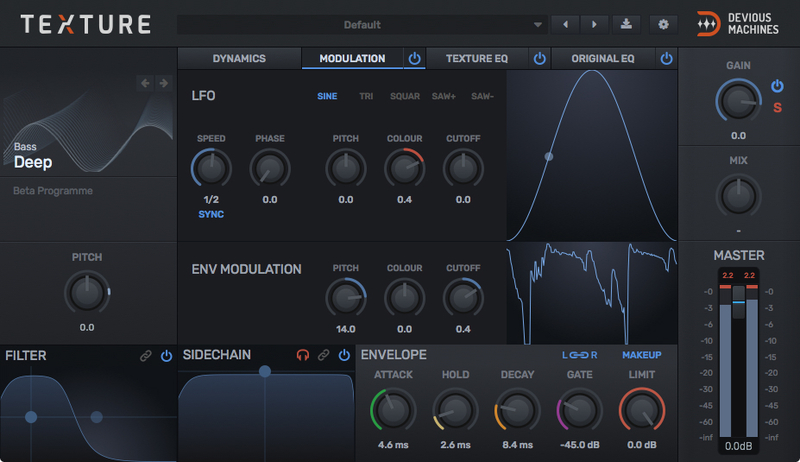This screenshot has width=800, height=462.
Task: Open the Default preset dropdown
Action: coord(362,24)
